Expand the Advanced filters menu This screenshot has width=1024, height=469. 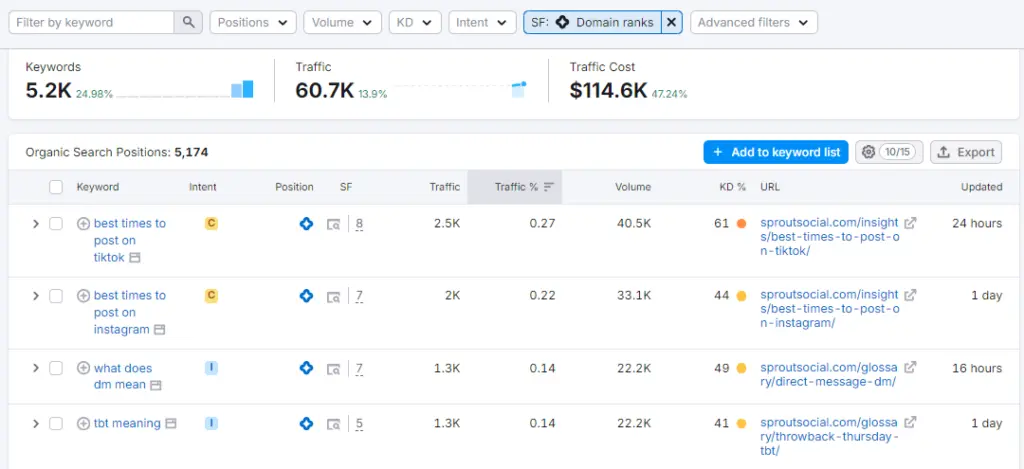(x=753, y=22)
